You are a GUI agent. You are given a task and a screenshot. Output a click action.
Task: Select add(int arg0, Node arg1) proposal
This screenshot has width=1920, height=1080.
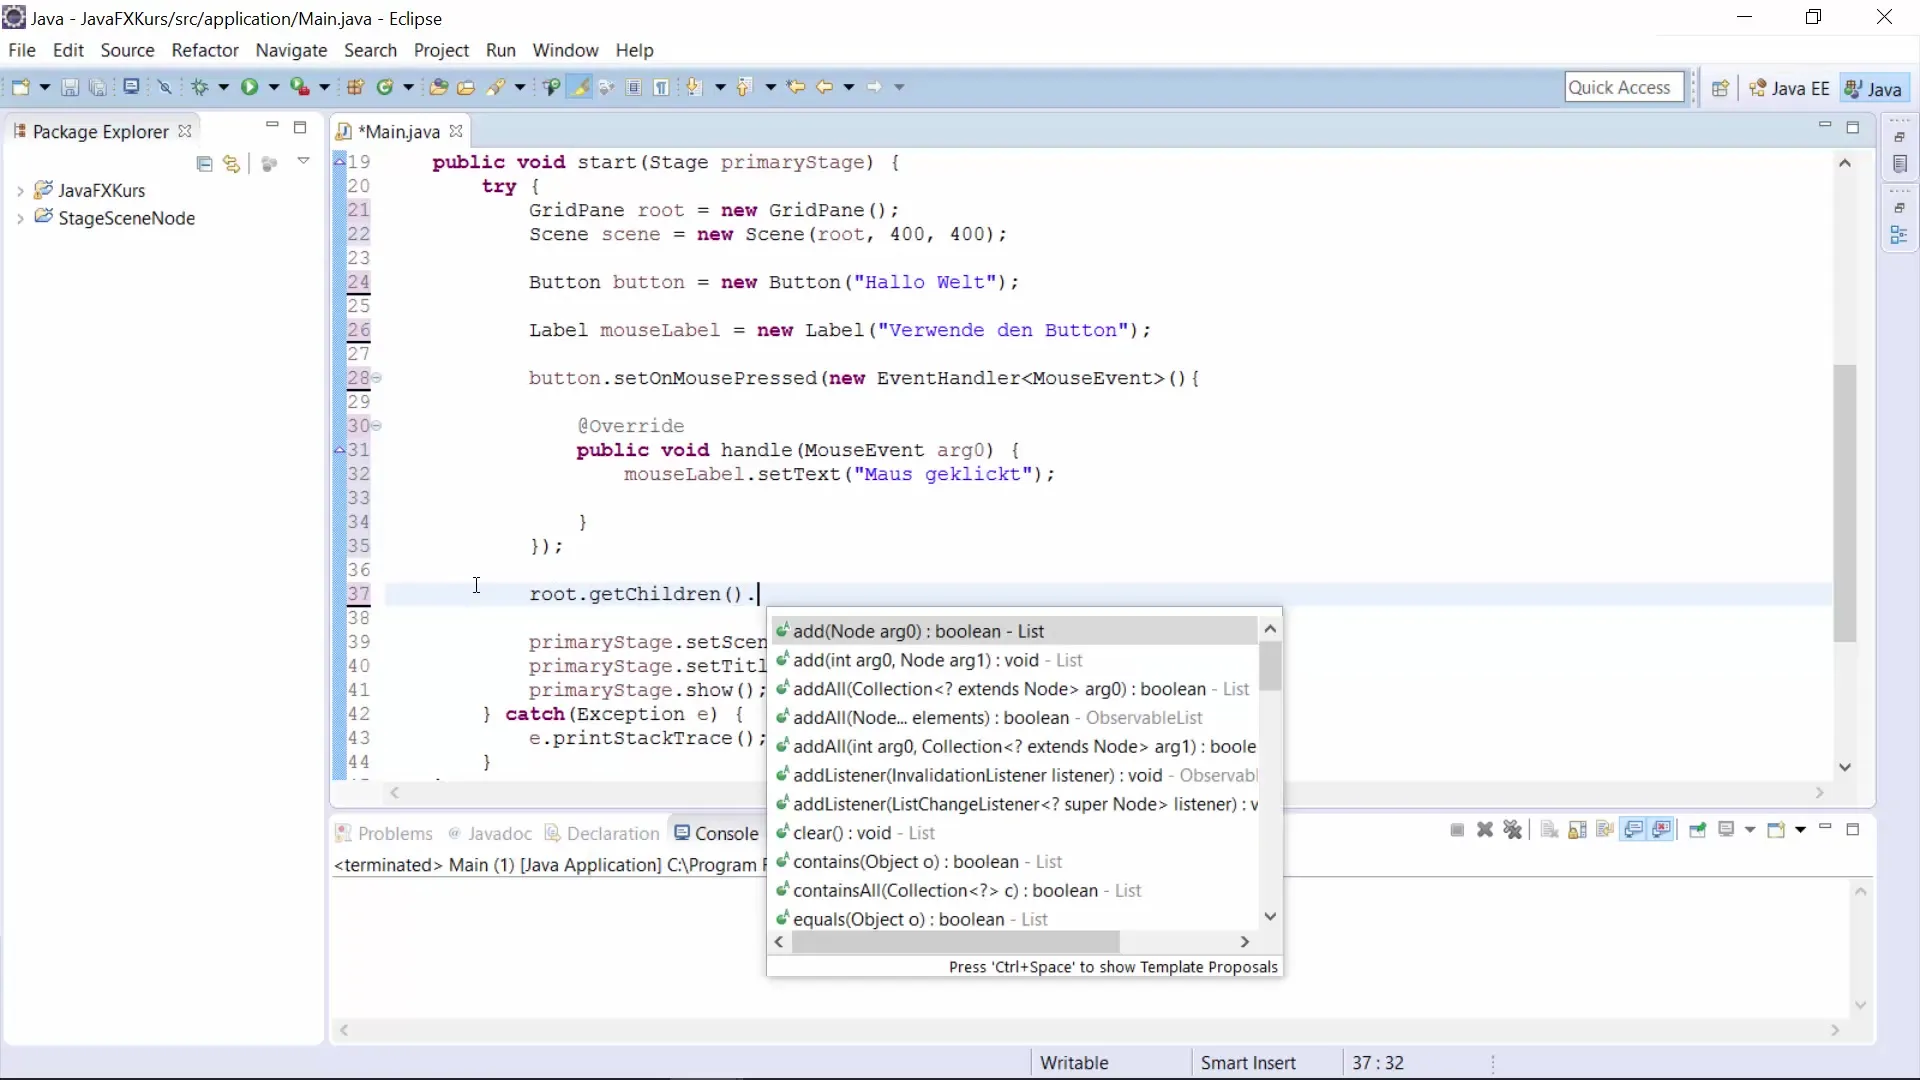1015,660
